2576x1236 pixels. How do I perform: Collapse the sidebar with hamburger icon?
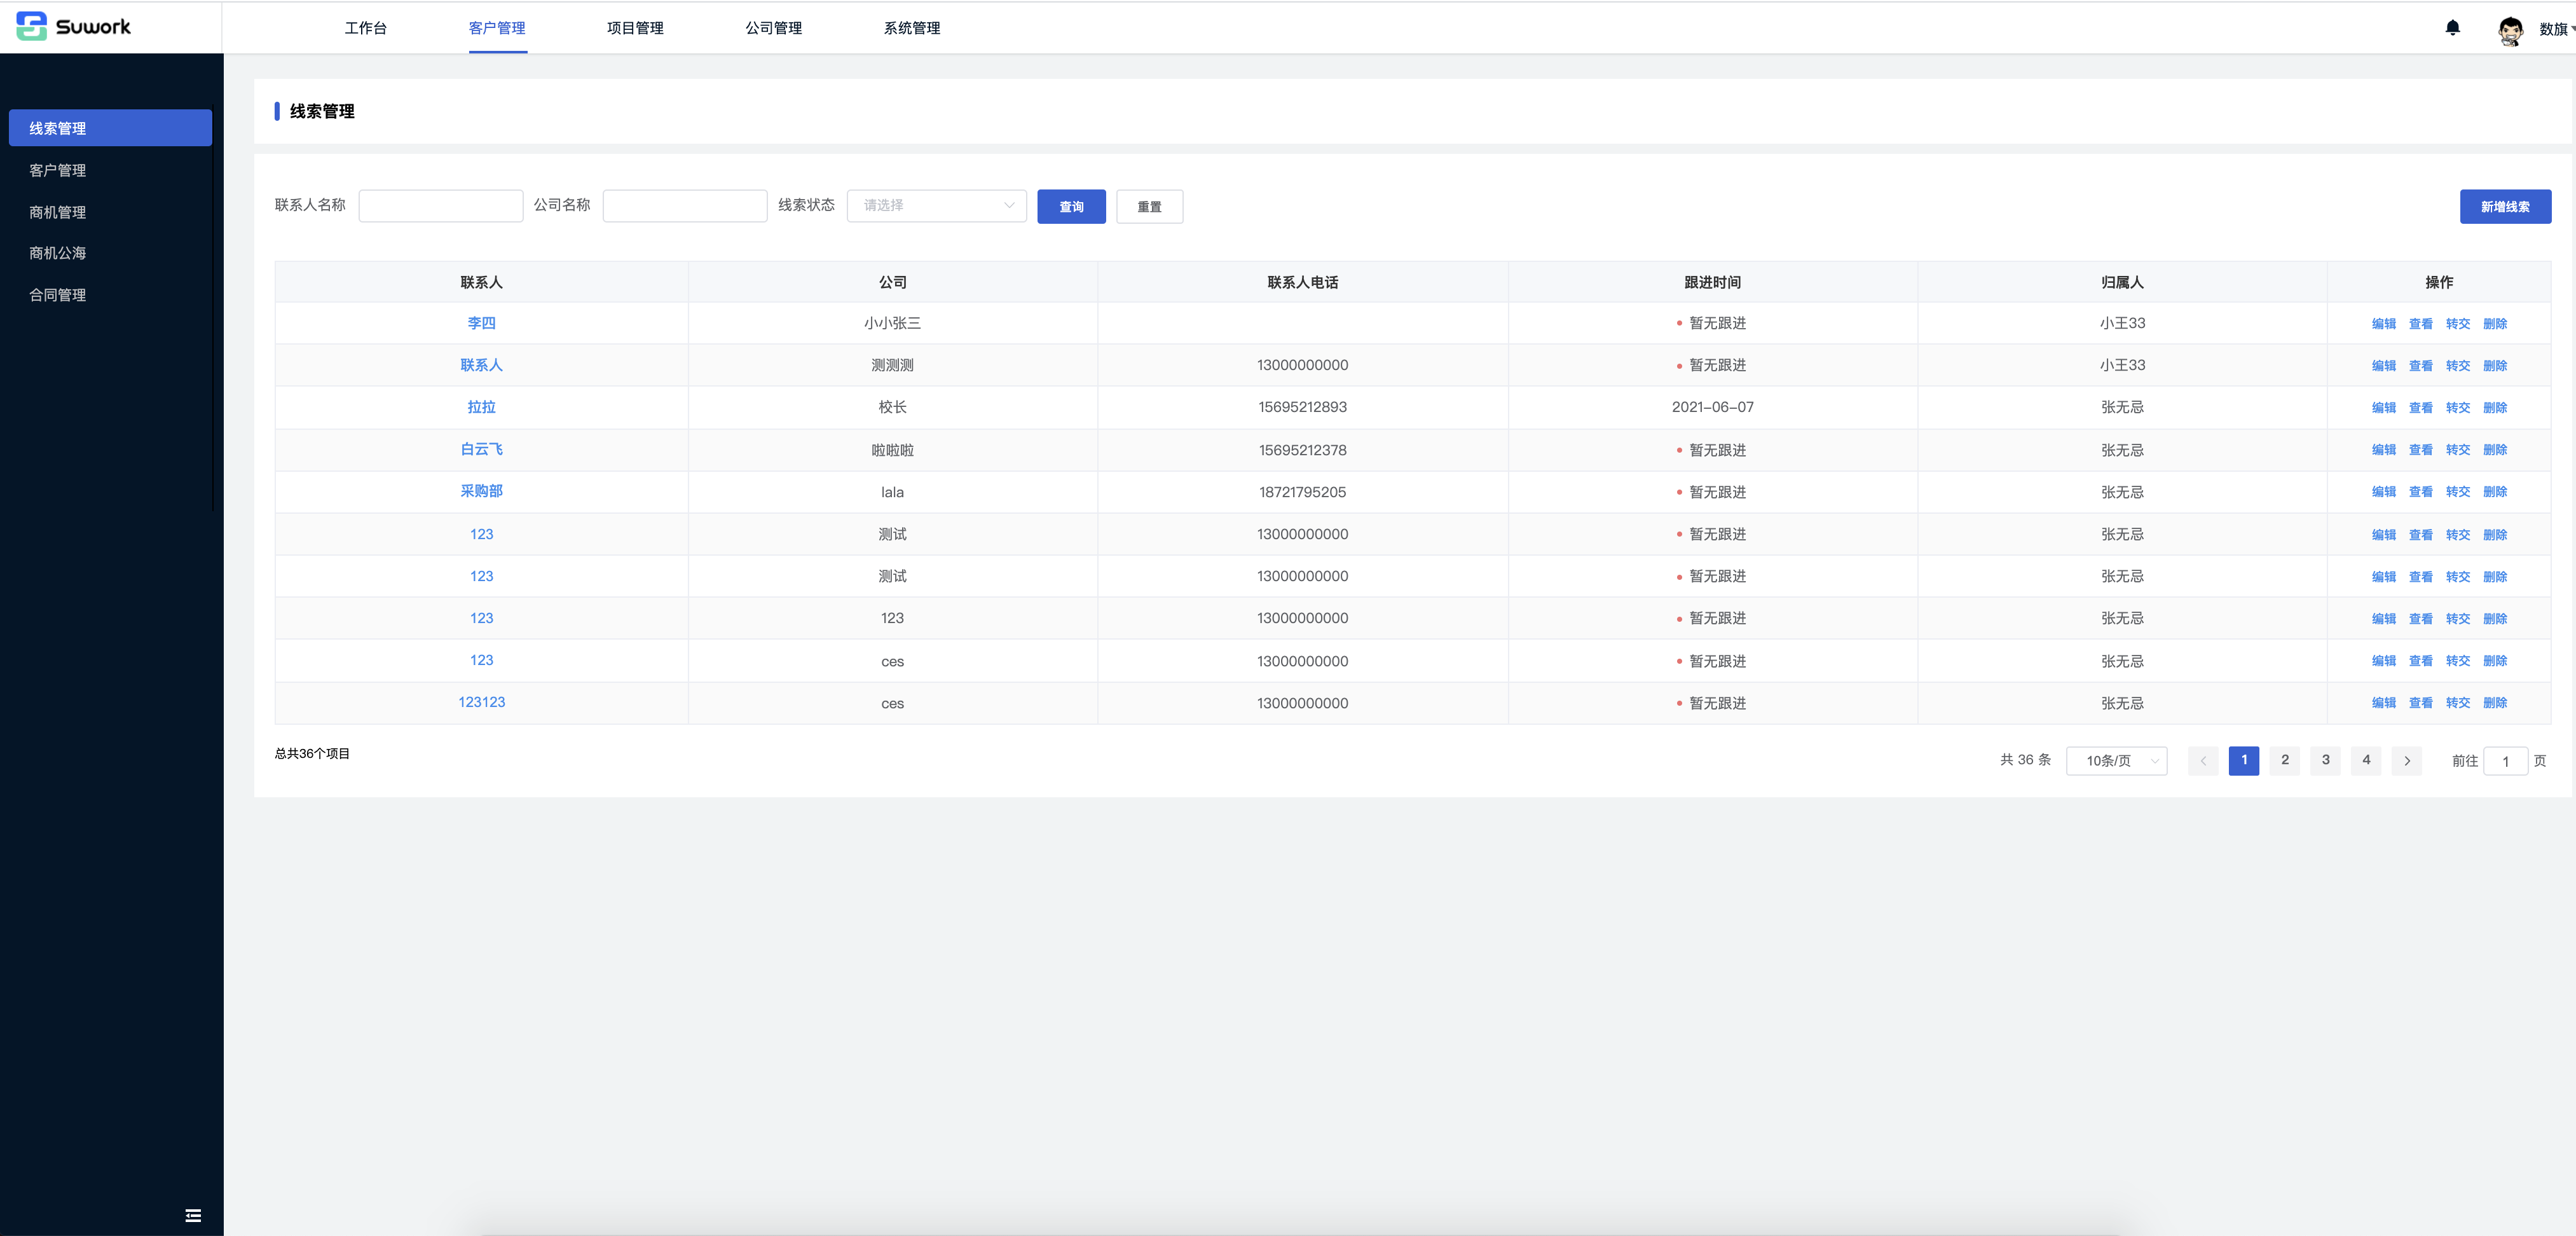(x=193, y=1215)
